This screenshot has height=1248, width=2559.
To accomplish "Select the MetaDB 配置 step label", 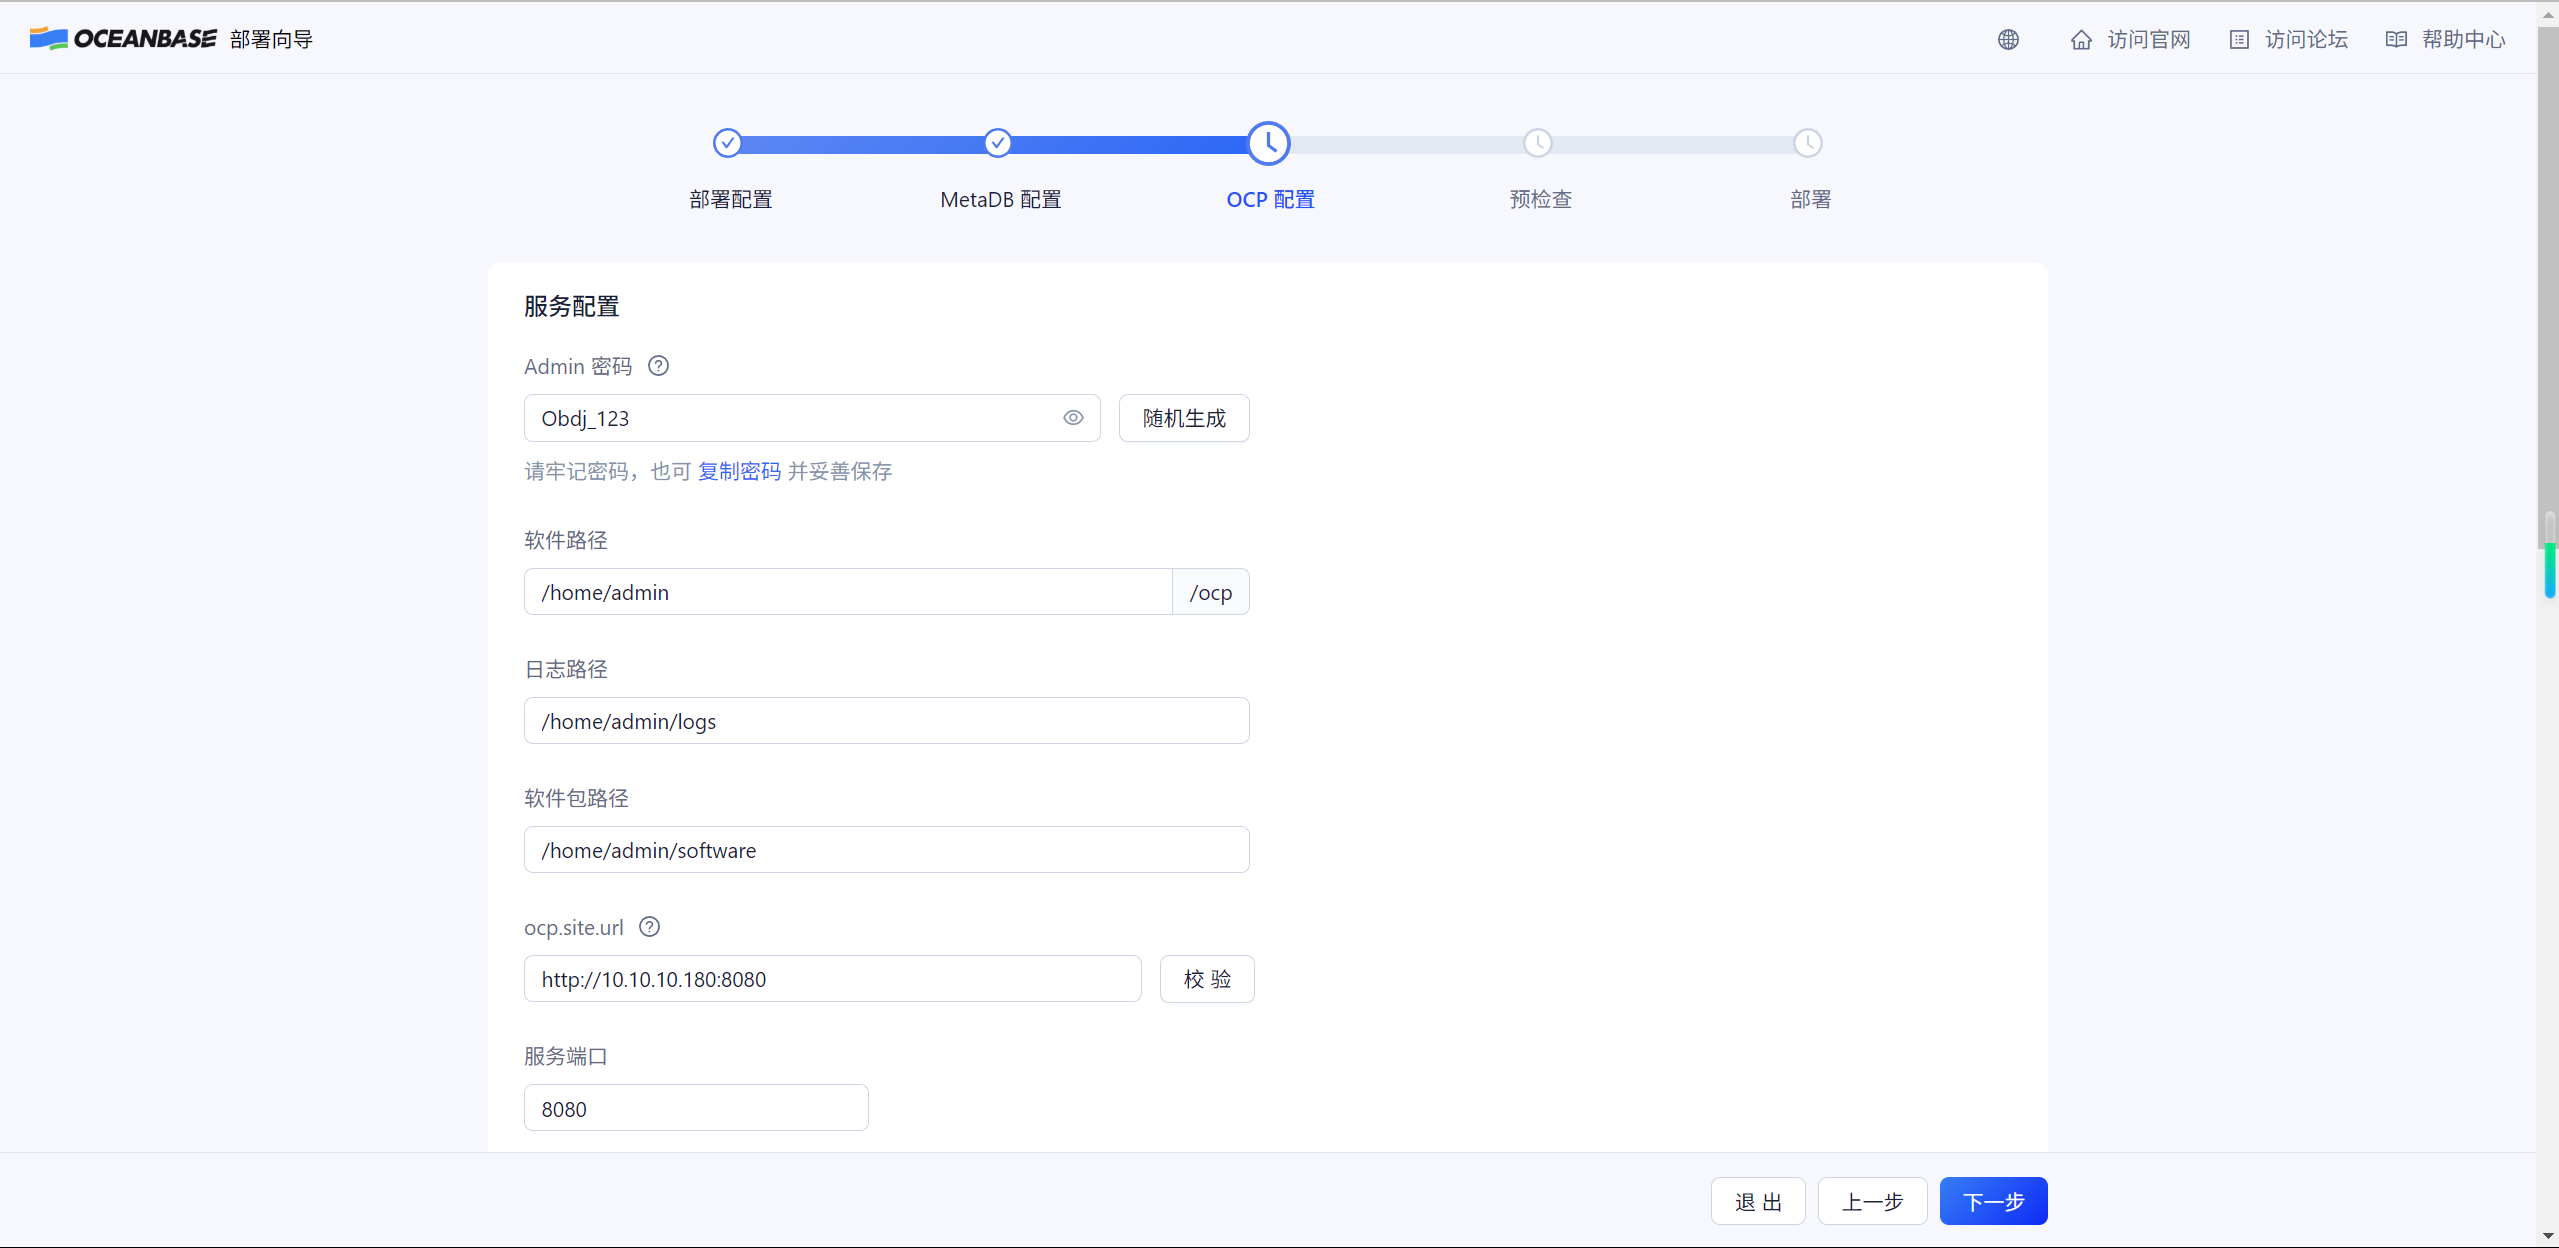I will [x=1001, y=199].
